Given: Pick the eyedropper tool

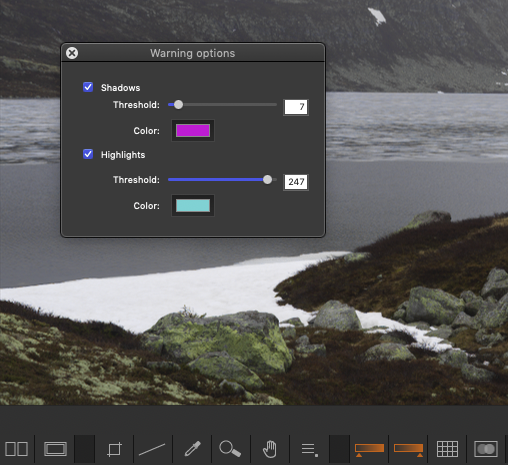Looking at the screenshot, I should point(193,449).
